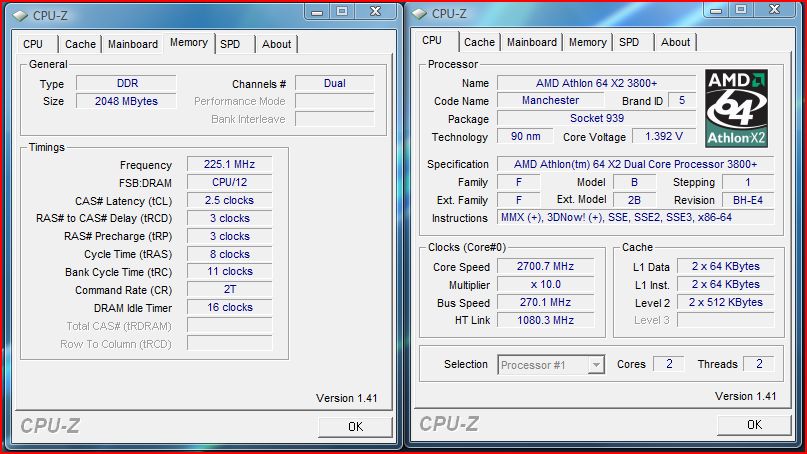The width and height of the screenshot is (807, 454).
Task: Open the About tab in the left window
Action: [x=276, y=44]
